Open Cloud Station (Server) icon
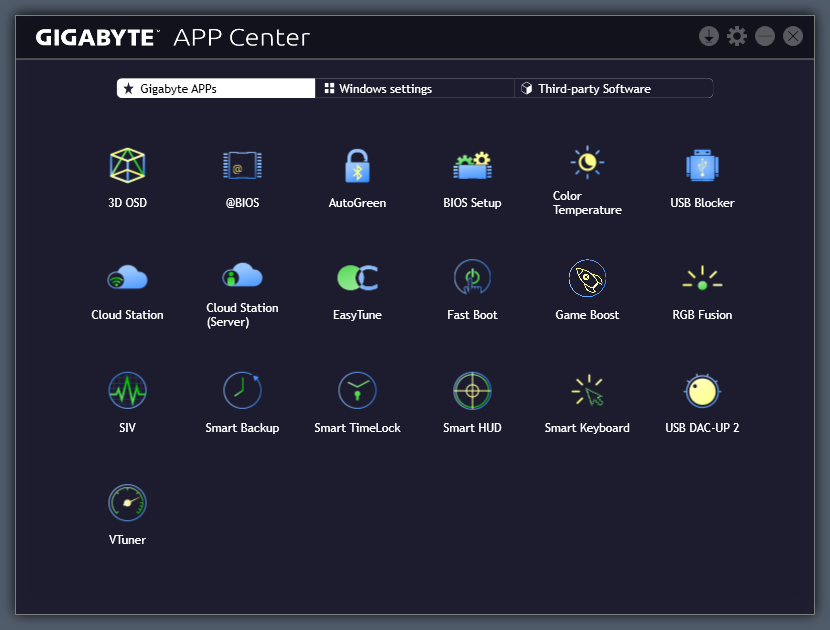 (242, 275)
